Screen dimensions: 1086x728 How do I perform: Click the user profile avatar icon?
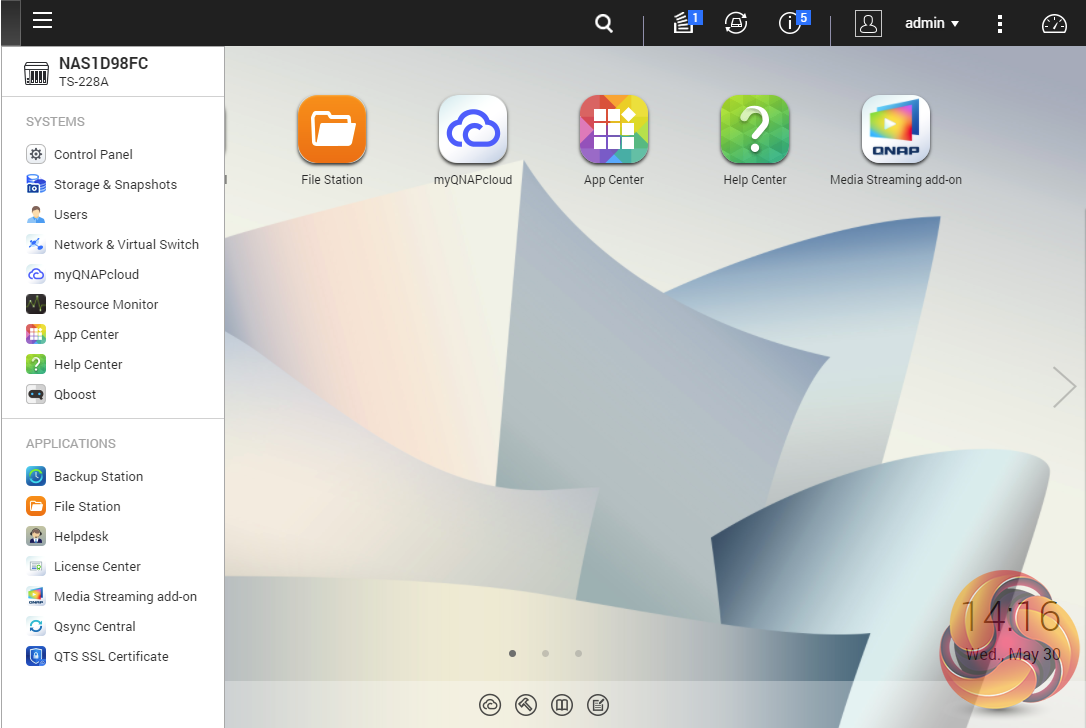868,24
